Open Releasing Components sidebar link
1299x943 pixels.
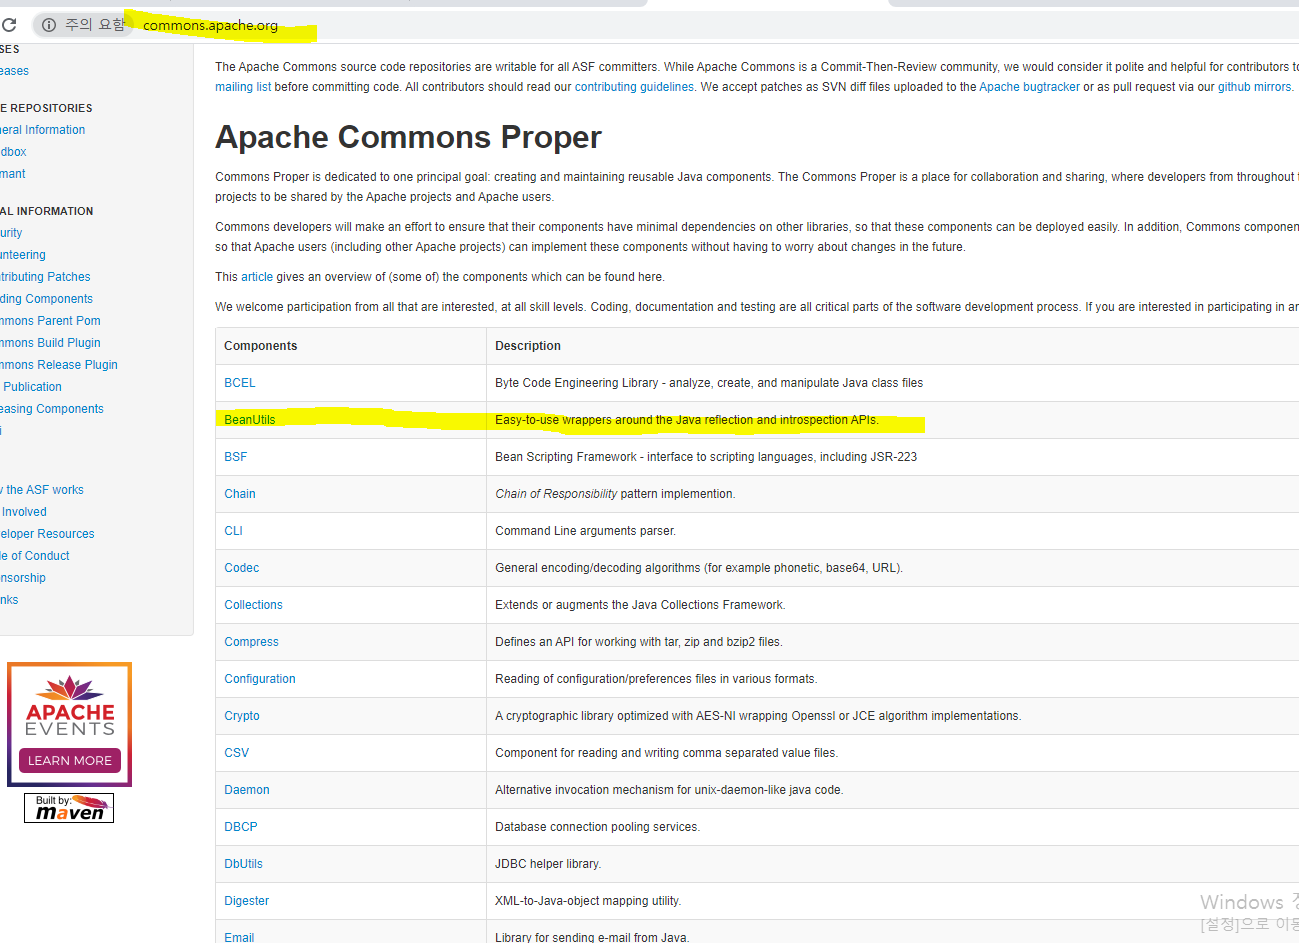pyautogui.click(x=52, y=409)
